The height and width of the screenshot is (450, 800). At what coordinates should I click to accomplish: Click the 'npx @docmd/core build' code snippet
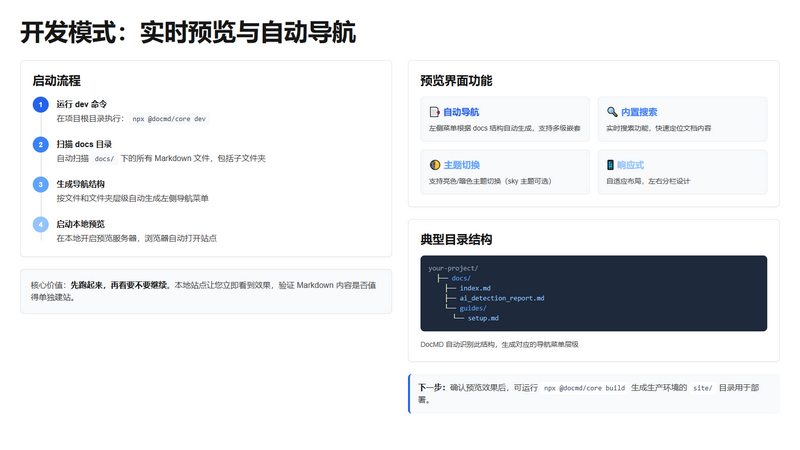pos(584,388)
